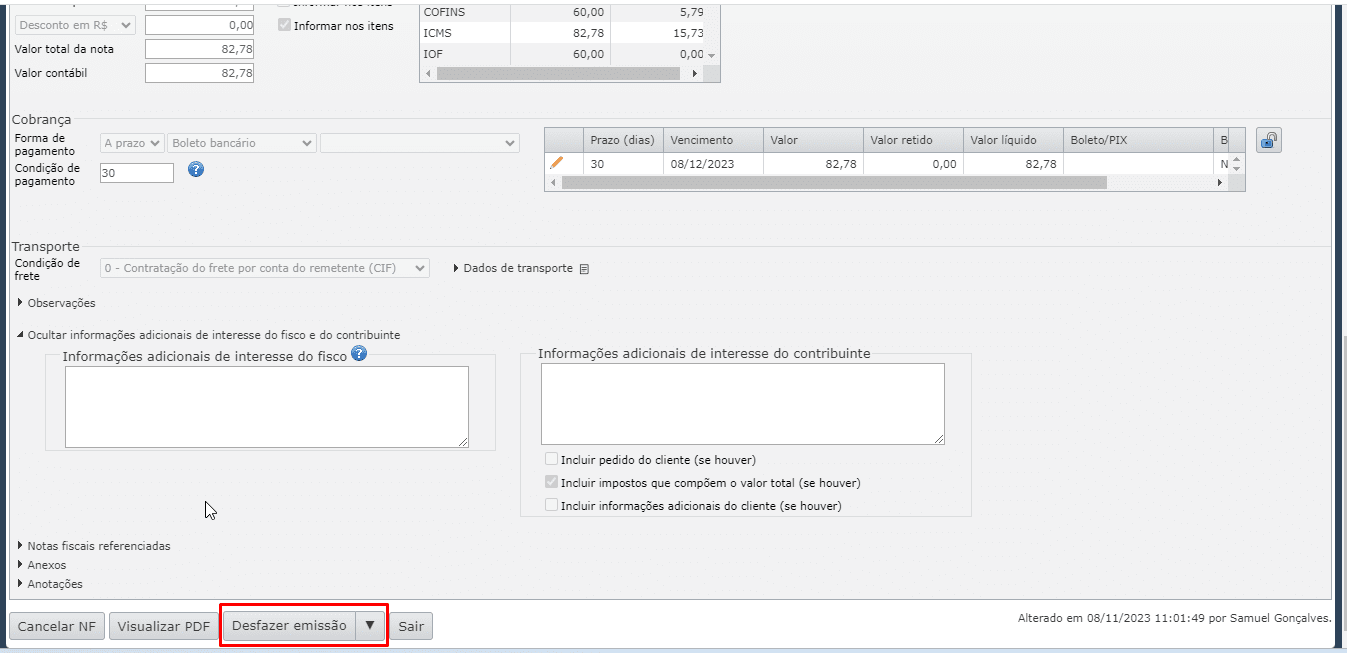The height and width of the screenshot is (653, 1347).
Task: Toggle Incluir impostos que compõem o valor total
Action: coord(551,483)
